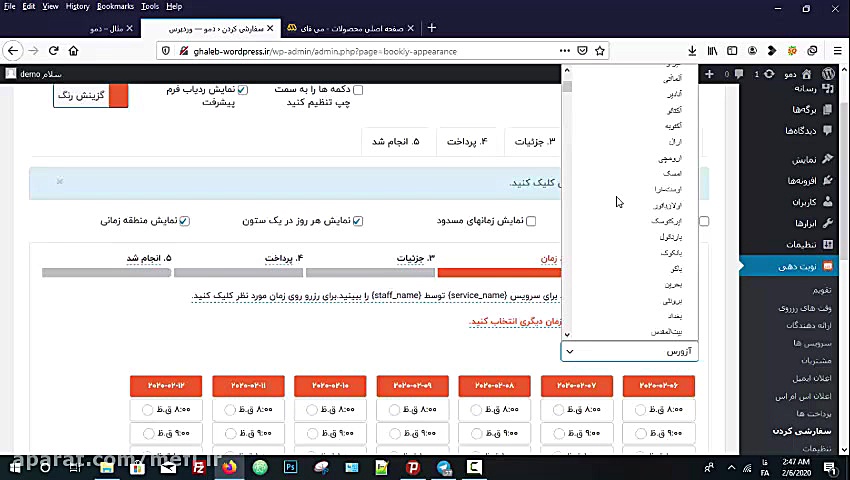Screen dimensions: 850x480
Task: Toggle نمایش ردیاب فرم پیشرفت checkbox
Action: pos(242,89)
